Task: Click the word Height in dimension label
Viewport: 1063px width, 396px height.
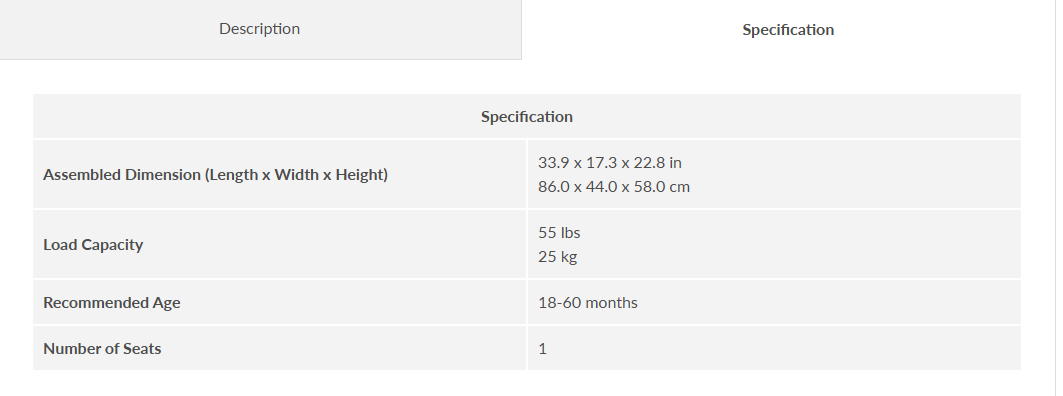Action: [x=358, y=175]
